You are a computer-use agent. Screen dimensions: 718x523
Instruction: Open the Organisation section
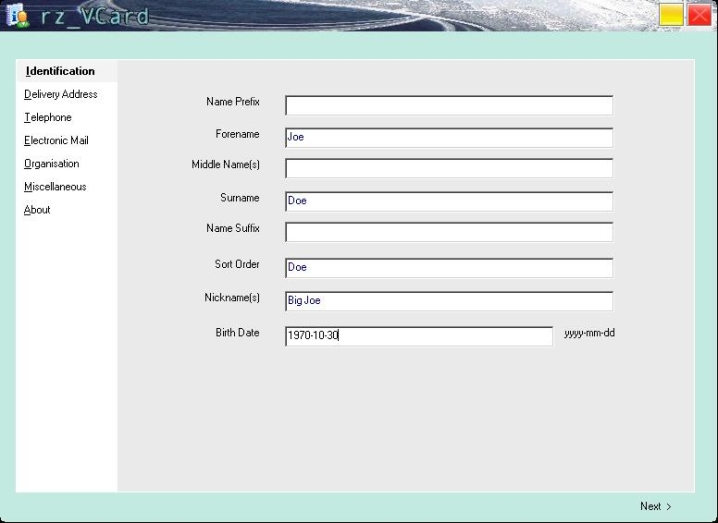click(51, 163)
